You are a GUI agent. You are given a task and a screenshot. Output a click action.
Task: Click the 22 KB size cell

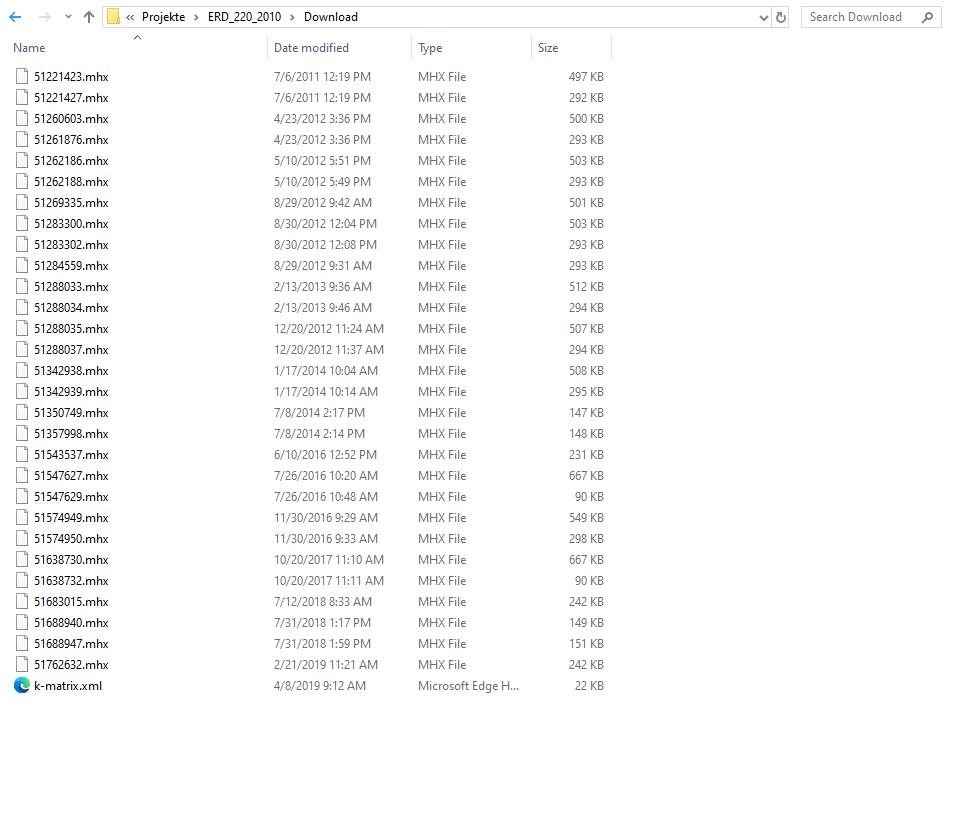589,686
